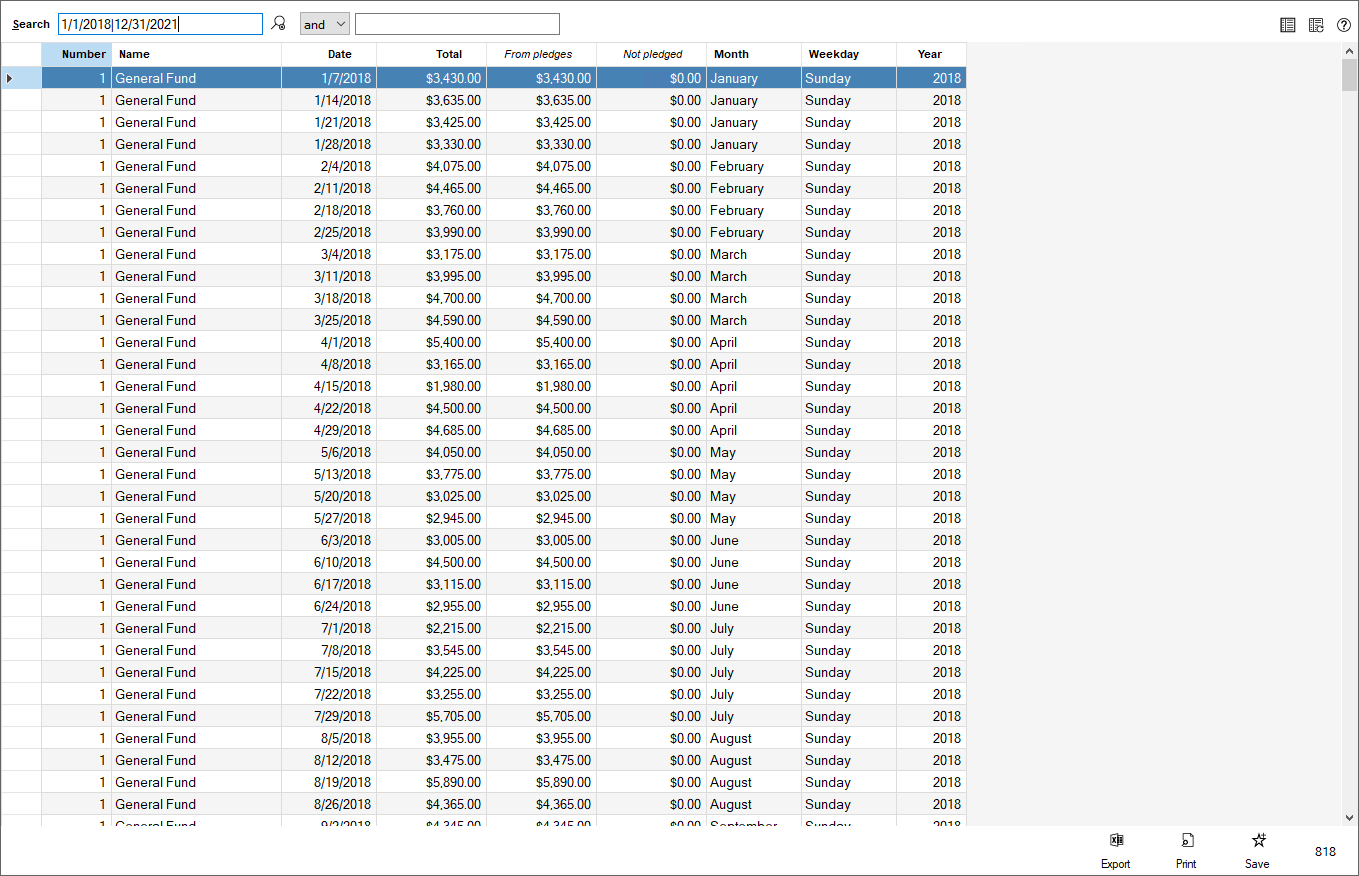Open the help question mark icon

[1344, 25]
